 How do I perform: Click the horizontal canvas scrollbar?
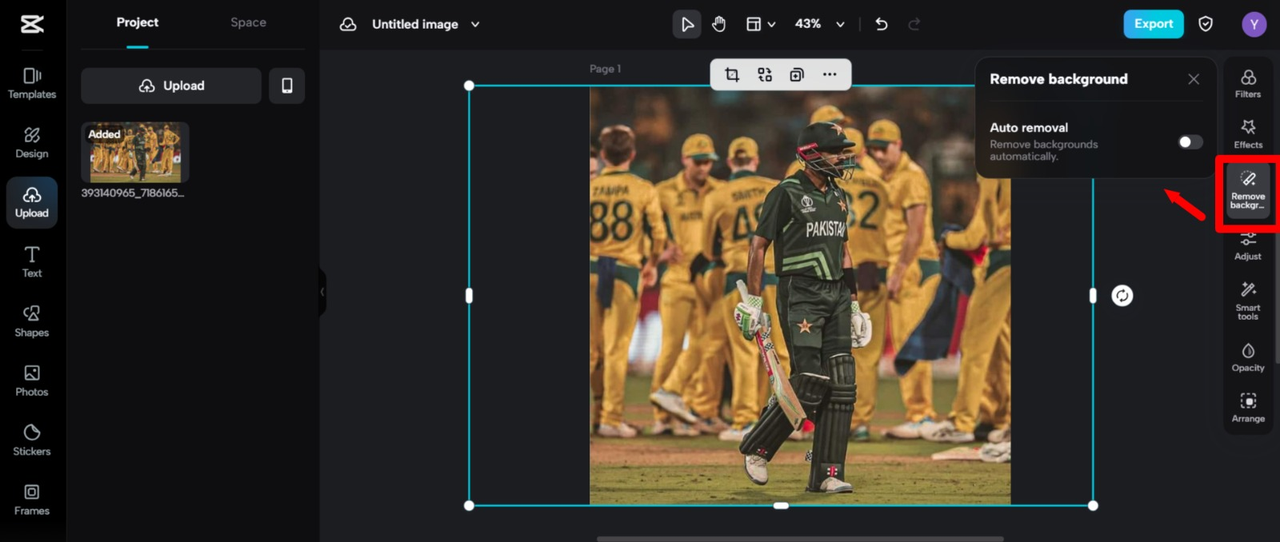800,539
